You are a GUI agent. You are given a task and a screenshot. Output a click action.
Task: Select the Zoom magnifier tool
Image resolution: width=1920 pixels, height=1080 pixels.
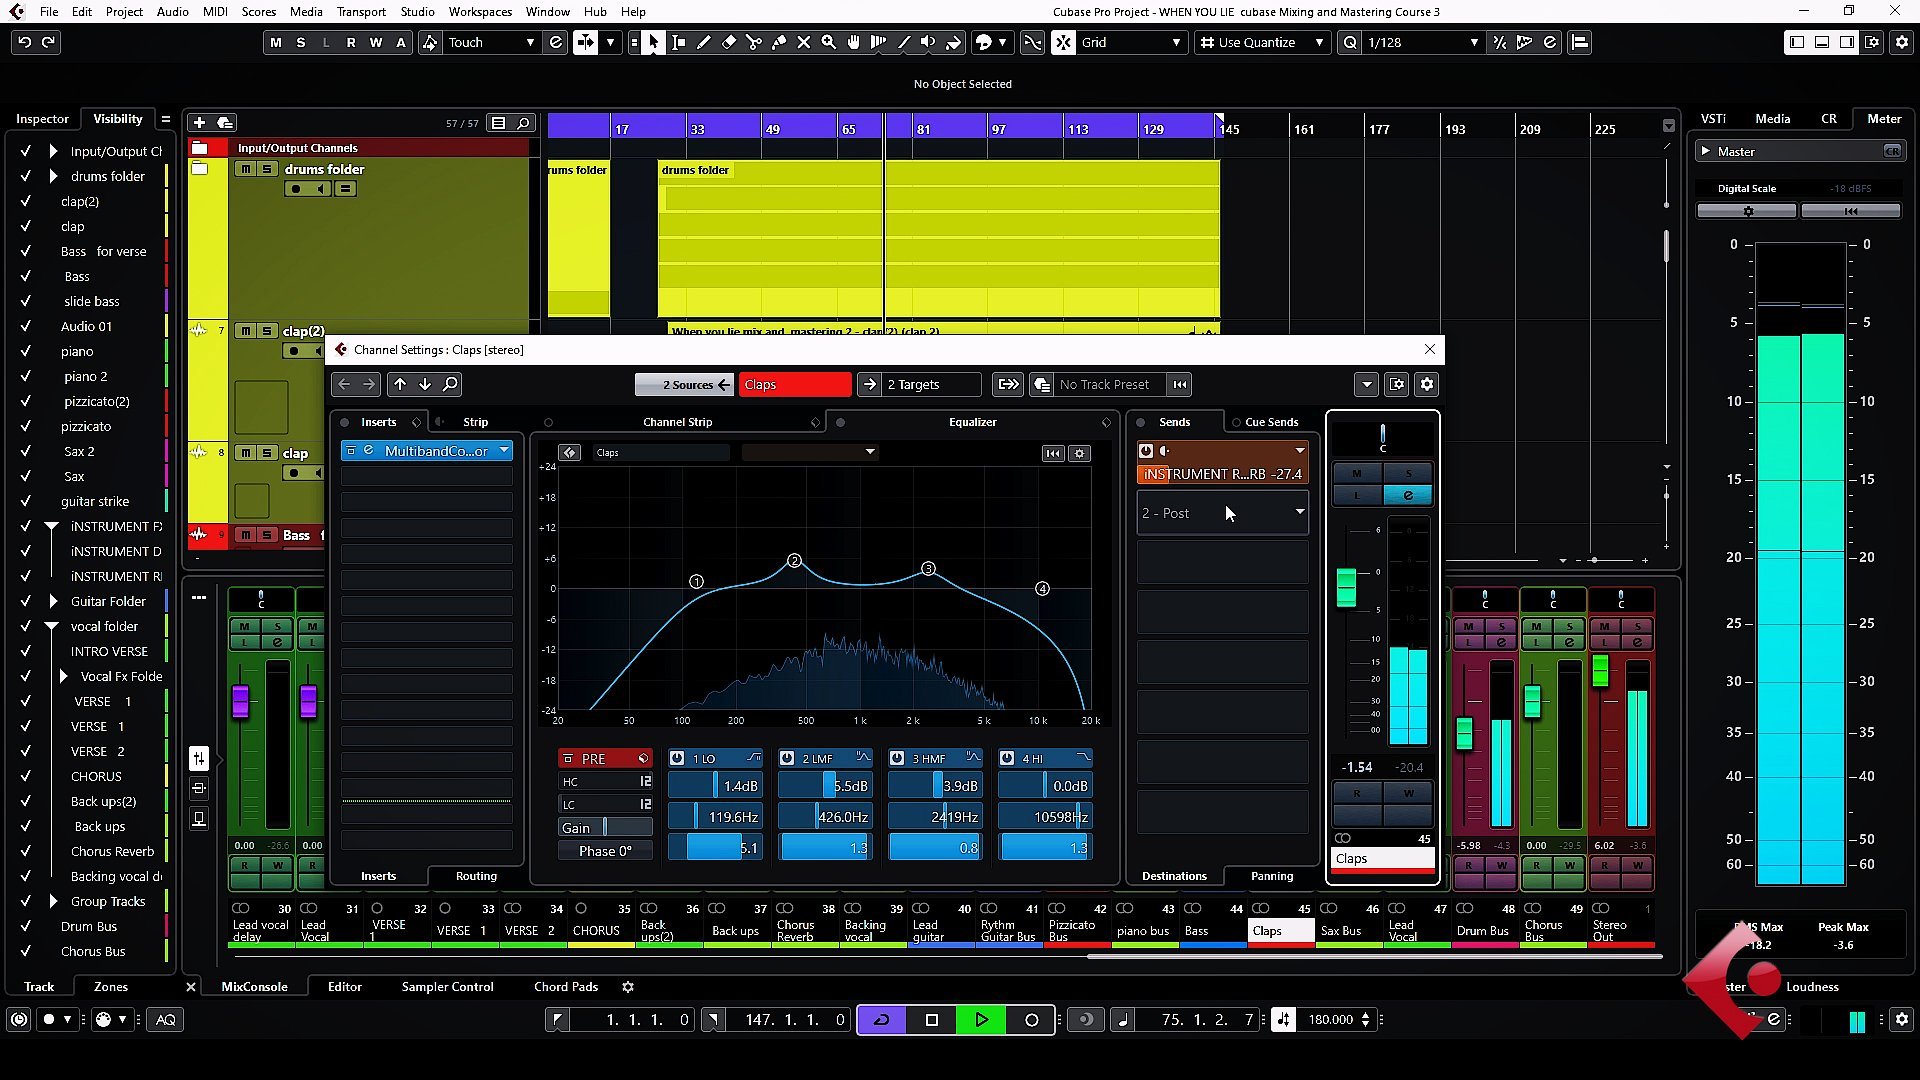pyautogui.click(x=828, y=42)
